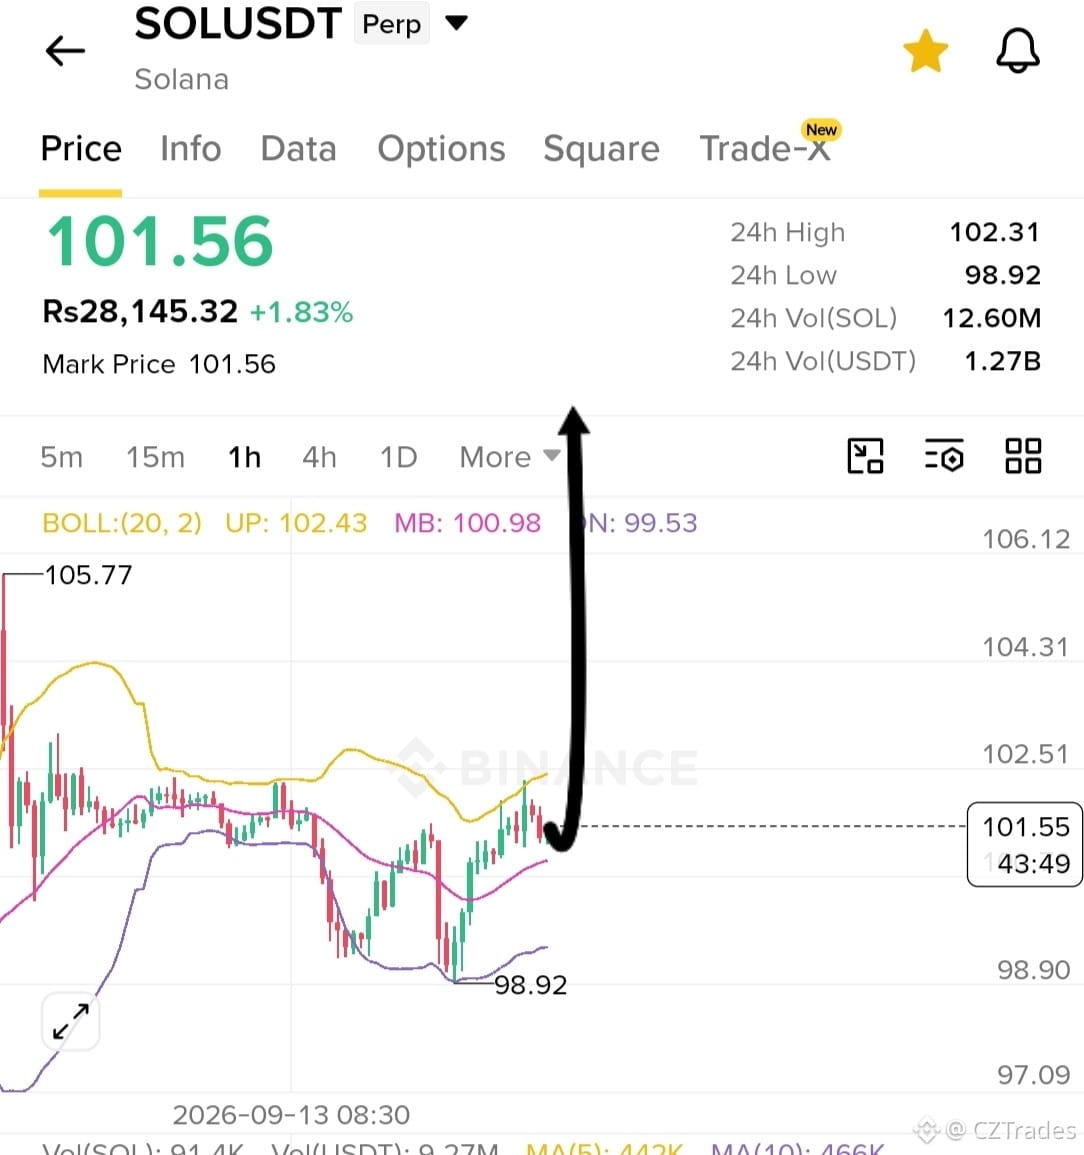
Task: Open the Square tab
Action: pyautogui.click(x=601, y=150)
